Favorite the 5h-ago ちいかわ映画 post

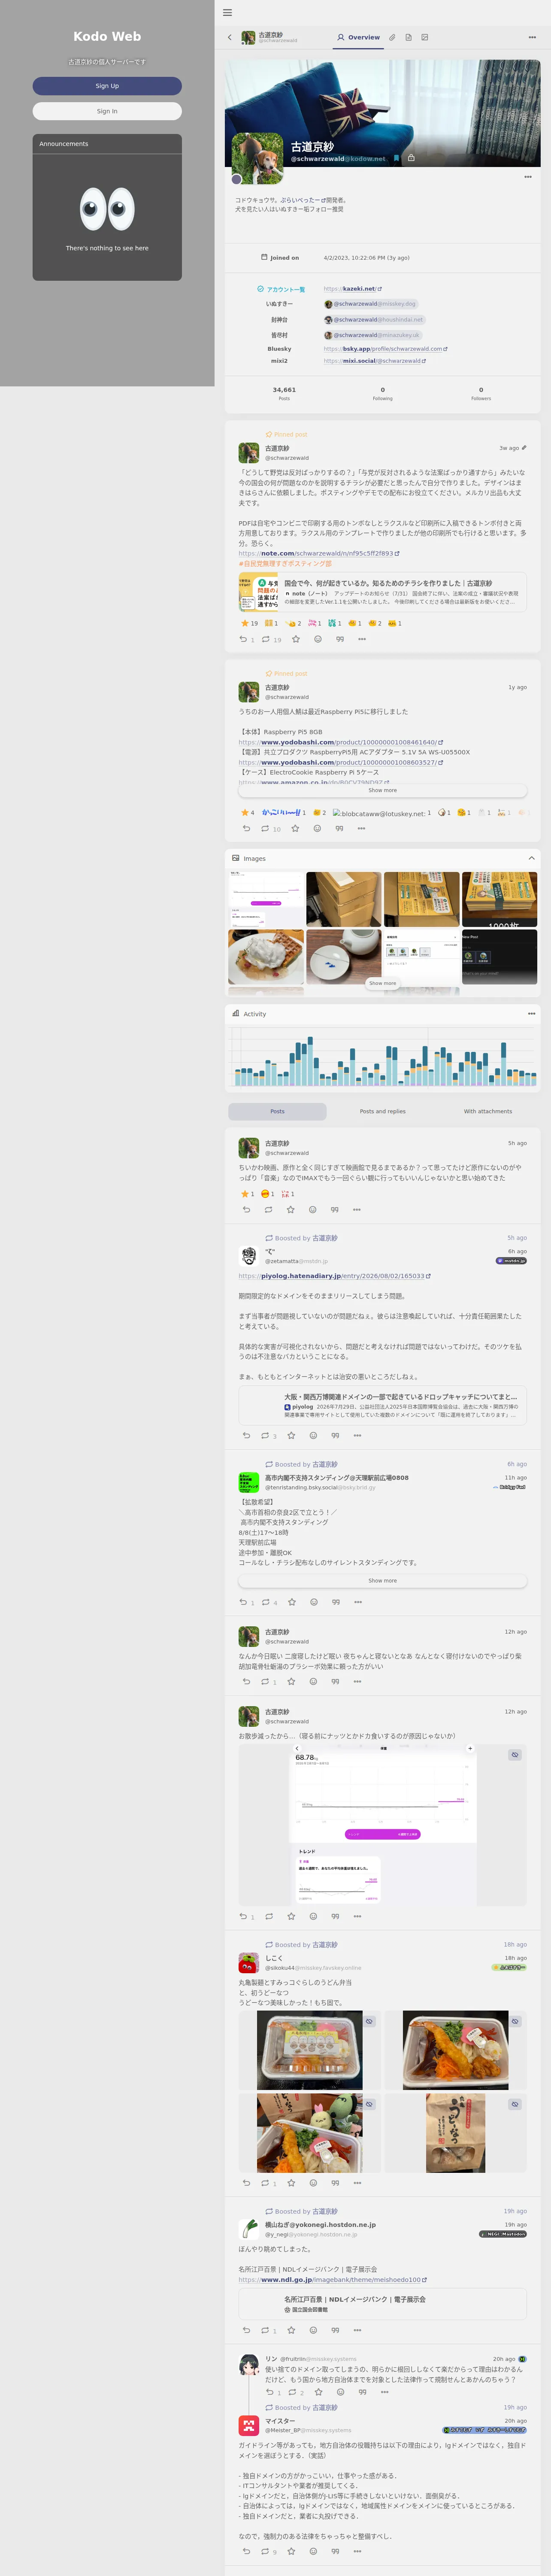point(291,1209)
